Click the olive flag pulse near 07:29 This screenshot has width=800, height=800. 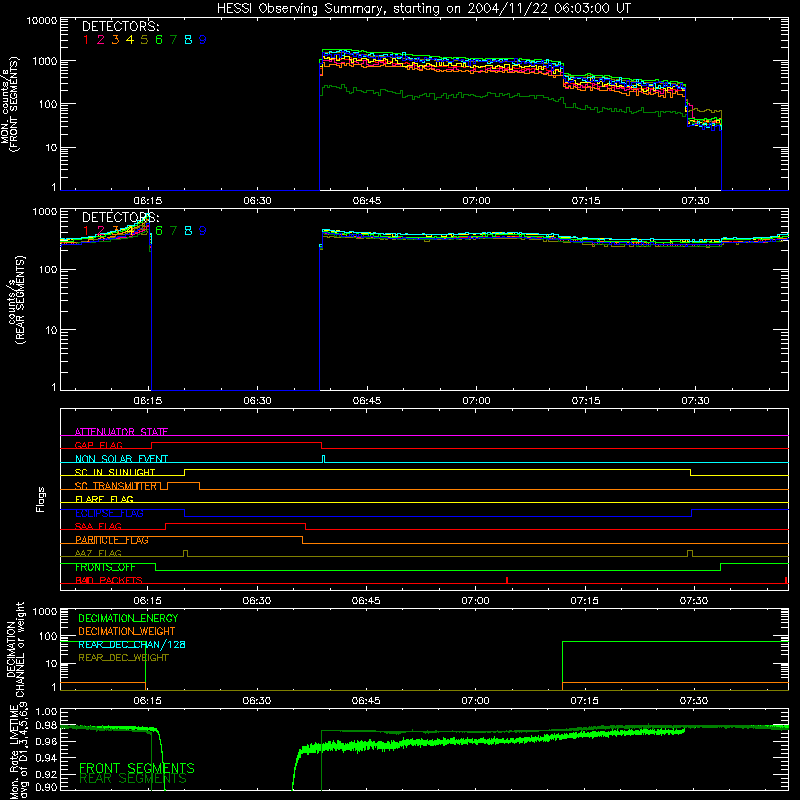tap(690, 553)
